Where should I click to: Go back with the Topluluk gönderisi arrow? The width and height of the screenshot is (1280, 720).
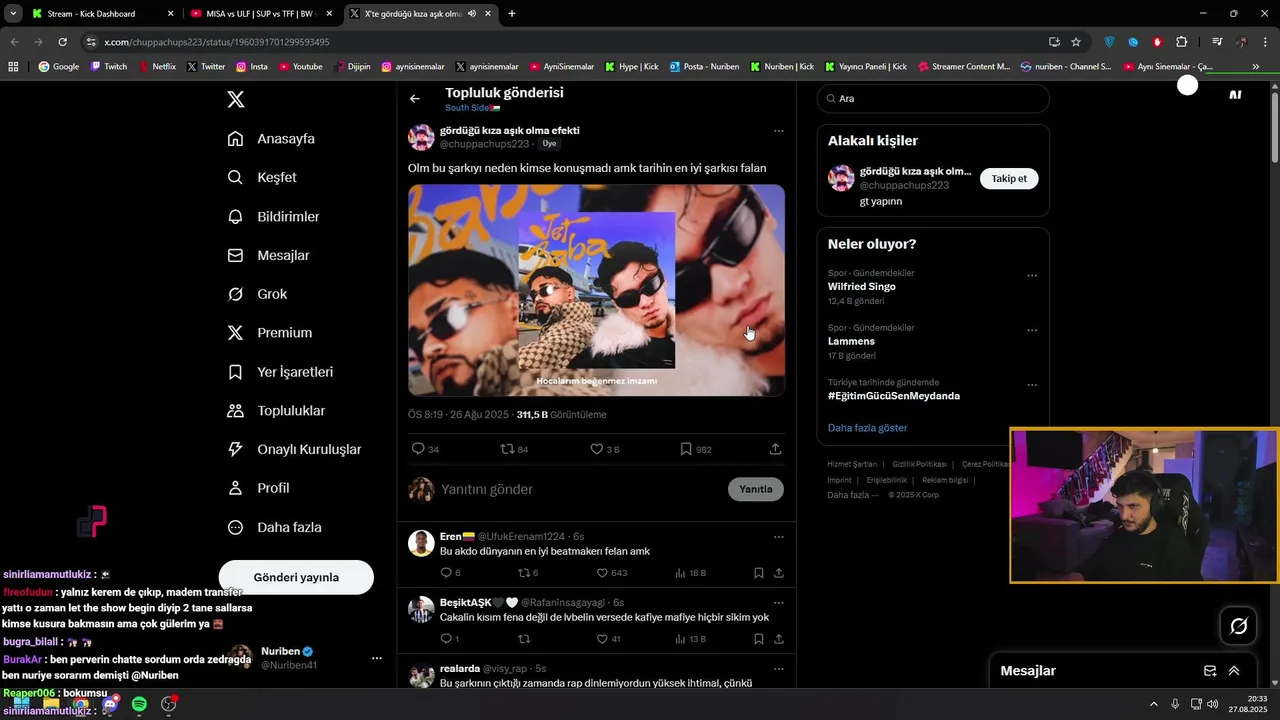(415, 99)
